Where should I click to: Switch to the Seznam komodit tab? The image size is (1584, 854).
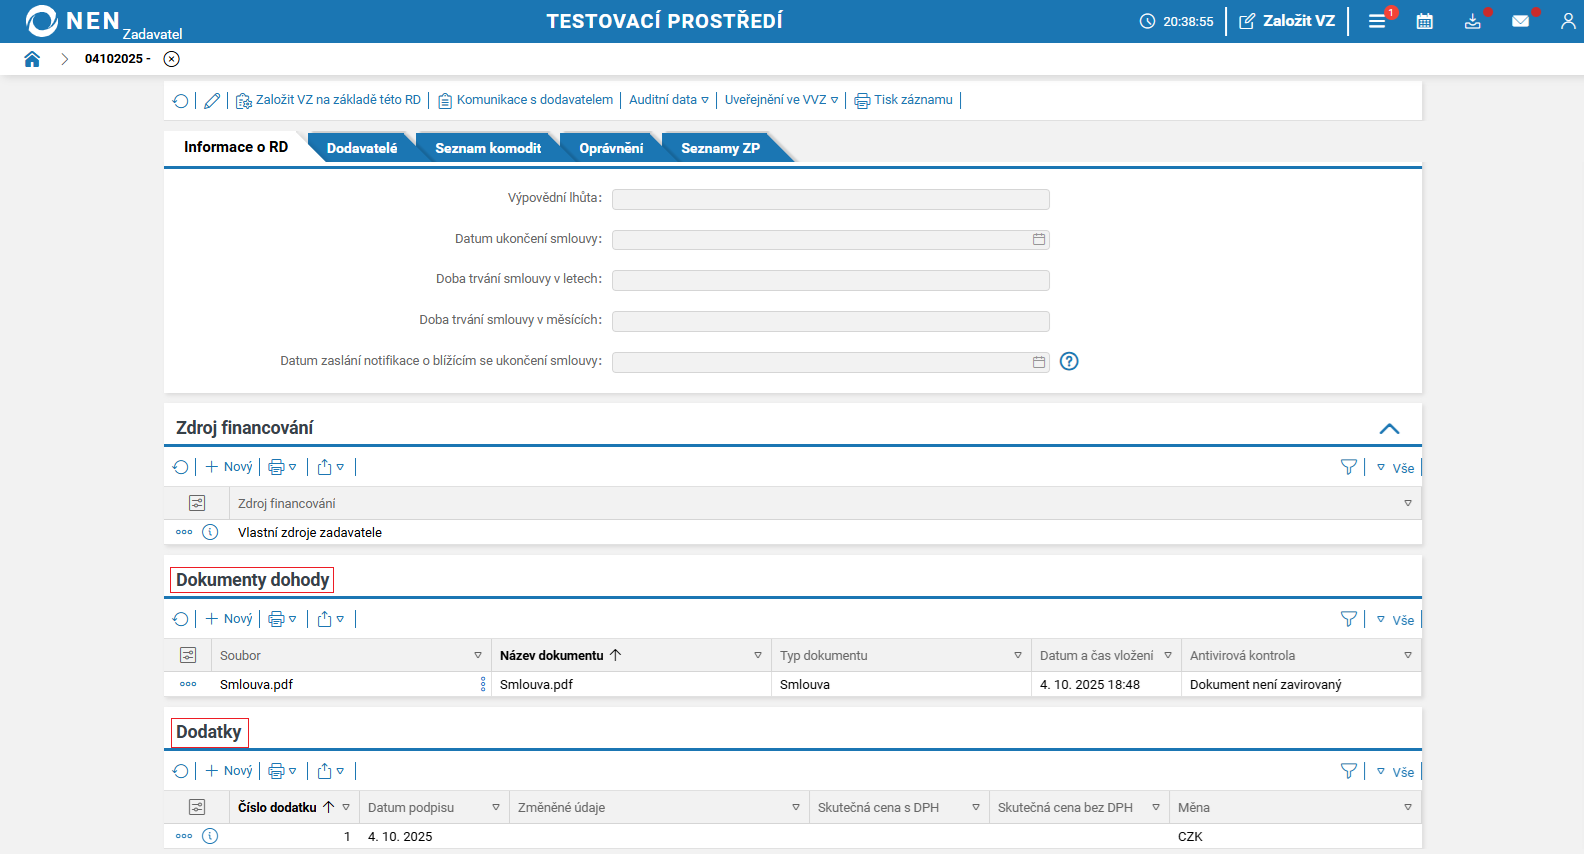click(488, 148)
